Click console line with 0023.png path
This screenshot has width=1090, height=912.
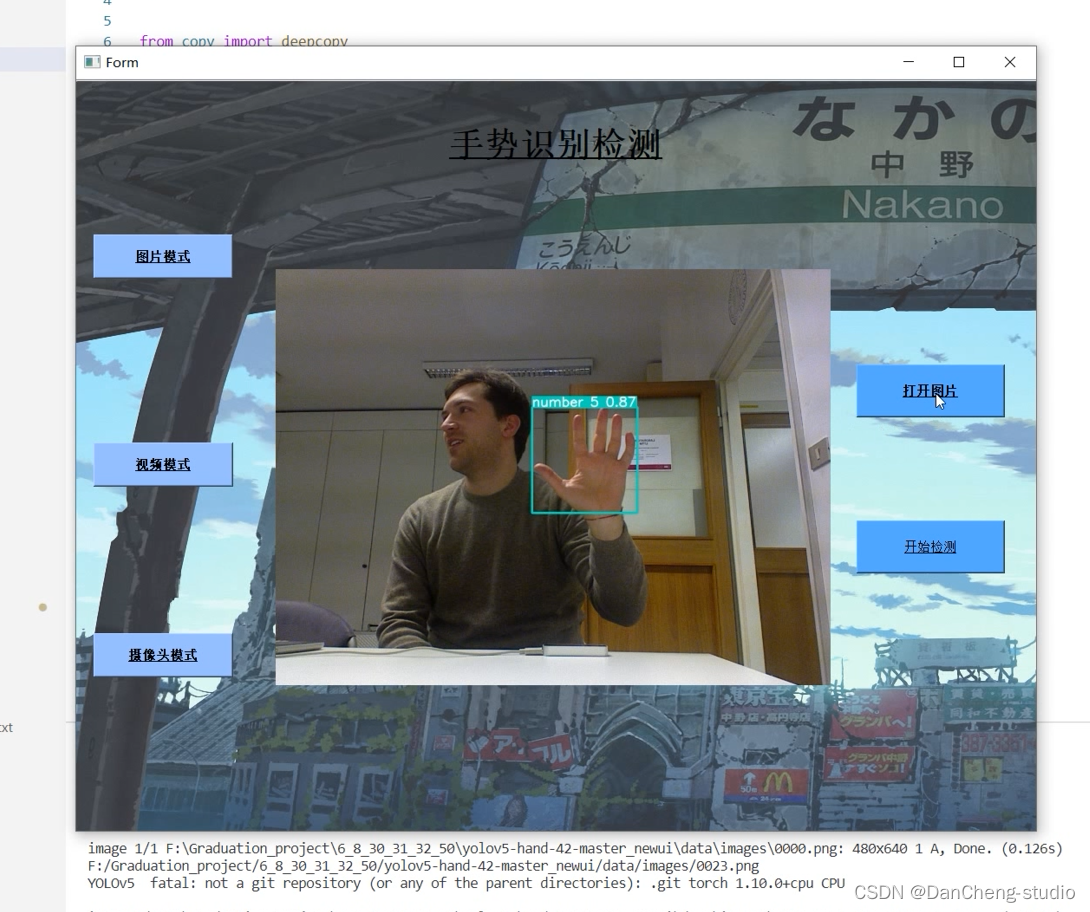point(423,865)
